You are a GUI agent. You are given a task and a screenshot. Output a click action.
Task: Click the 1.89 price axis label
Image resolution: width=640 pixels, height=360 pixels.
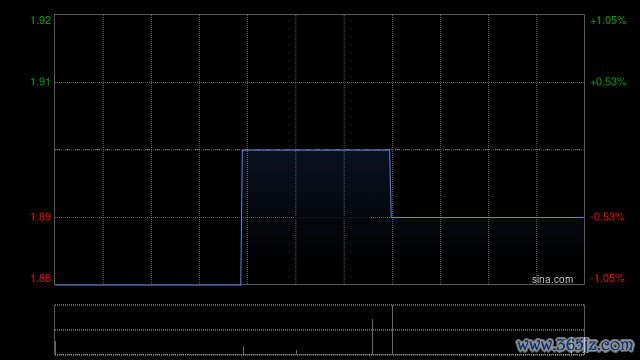tap(41, 217)
